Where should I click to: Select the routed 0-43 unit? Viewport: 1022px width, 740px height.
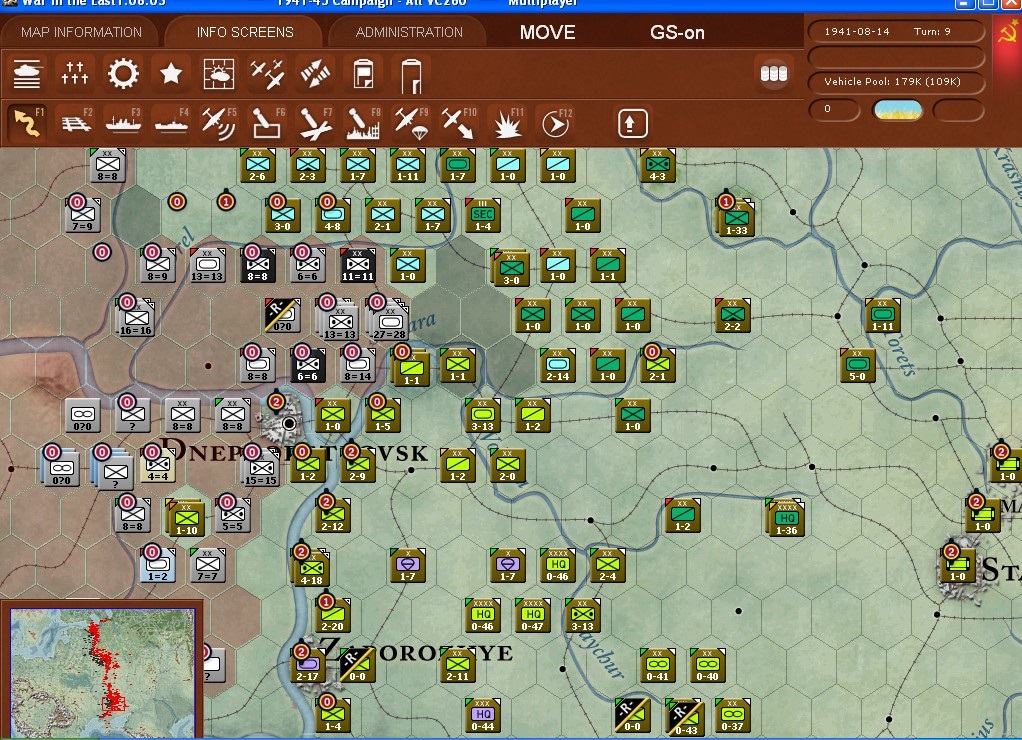[x=685, y=717]
